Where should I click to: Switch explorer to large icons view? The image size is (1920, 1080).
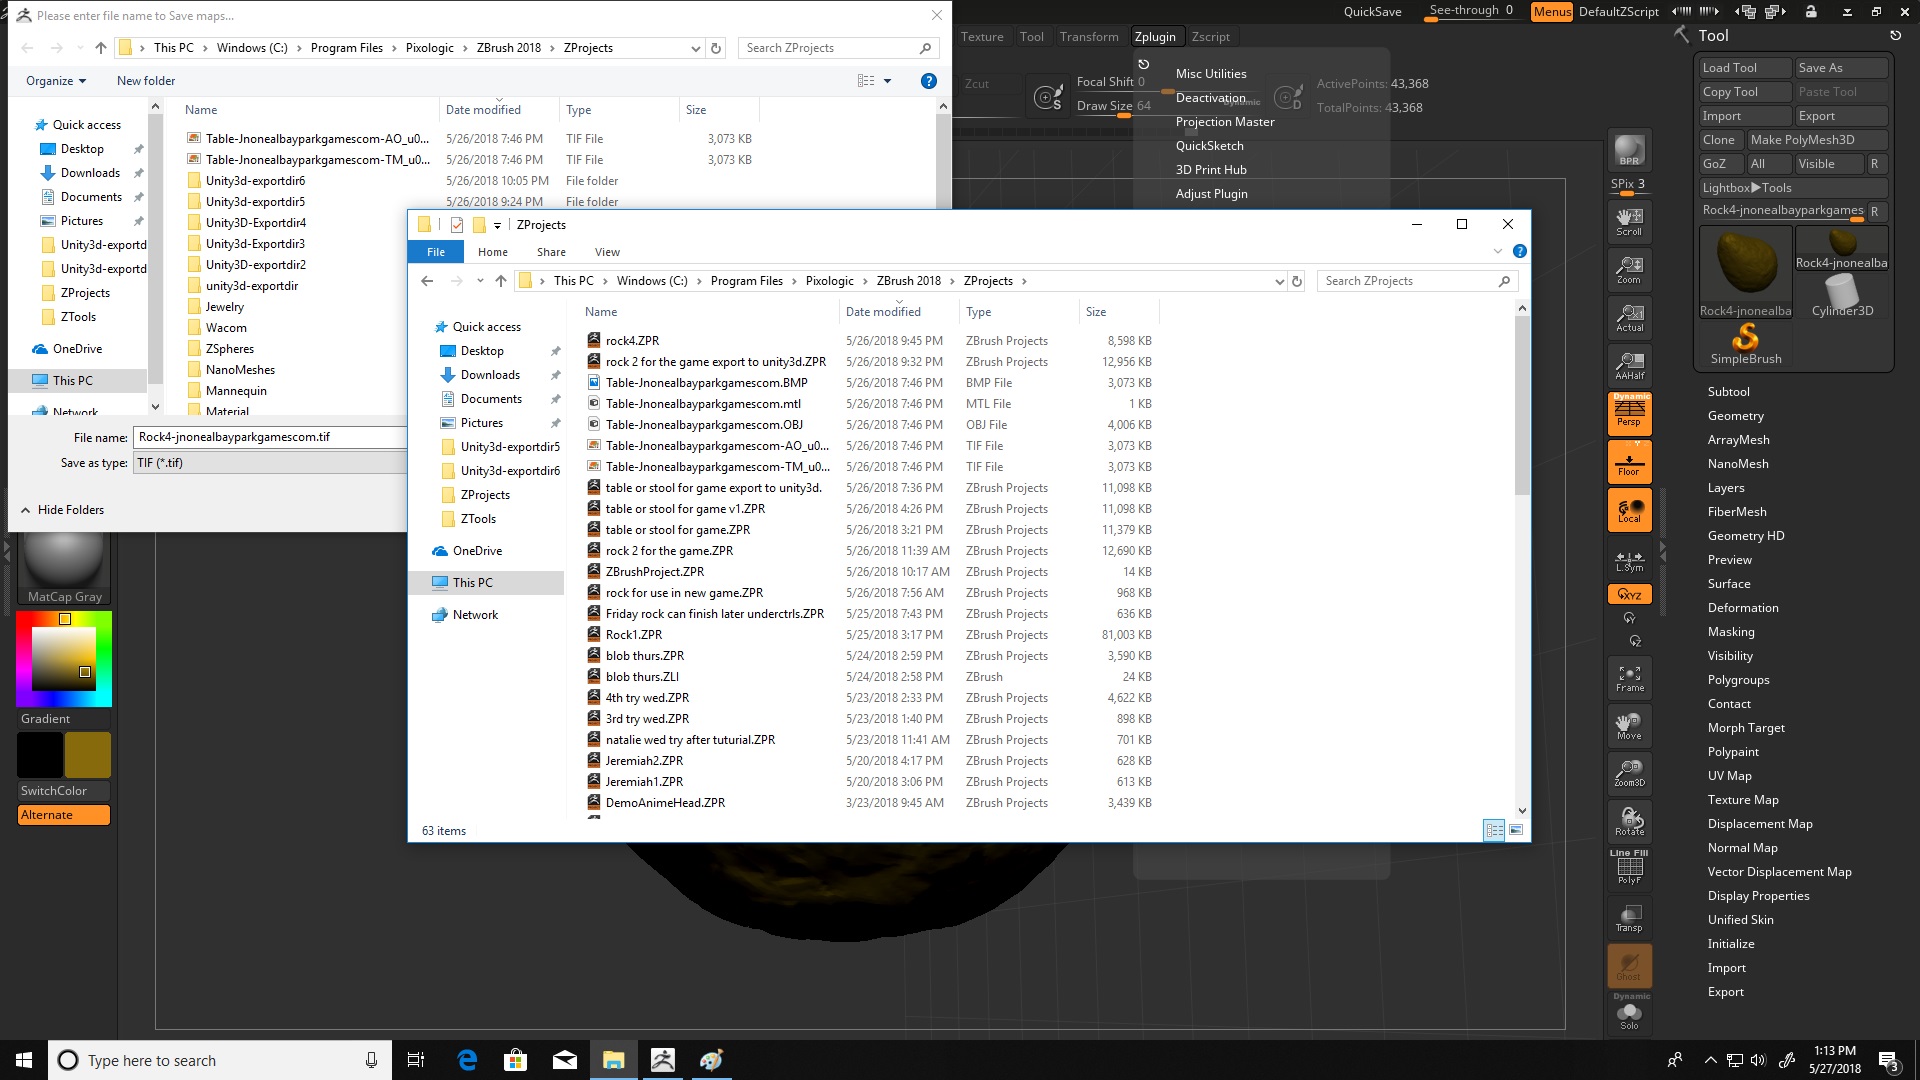tap(1516, 830)
